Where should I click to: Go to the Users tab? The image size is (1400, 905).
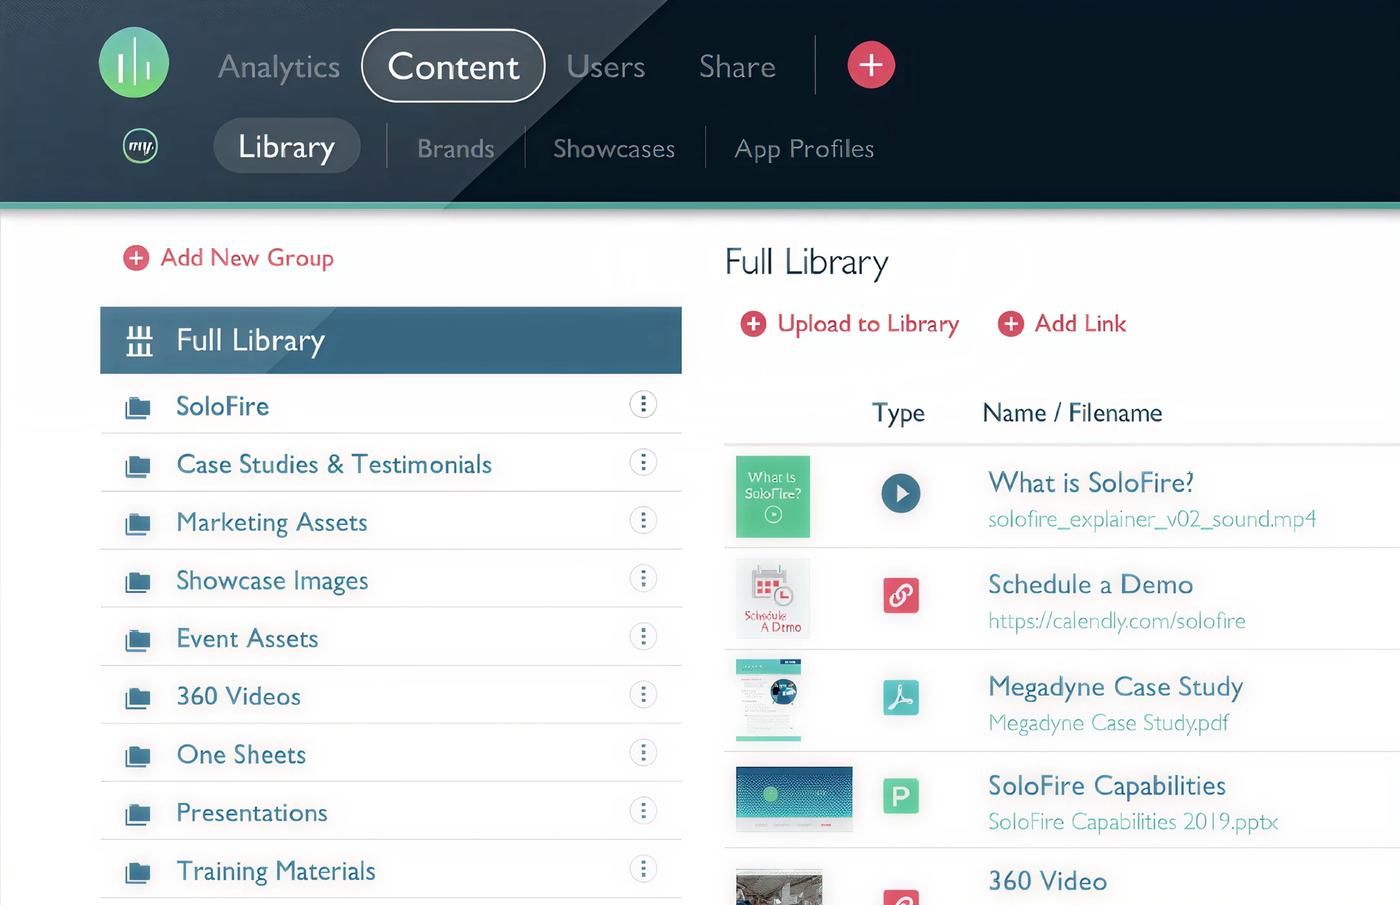[606, 67]
